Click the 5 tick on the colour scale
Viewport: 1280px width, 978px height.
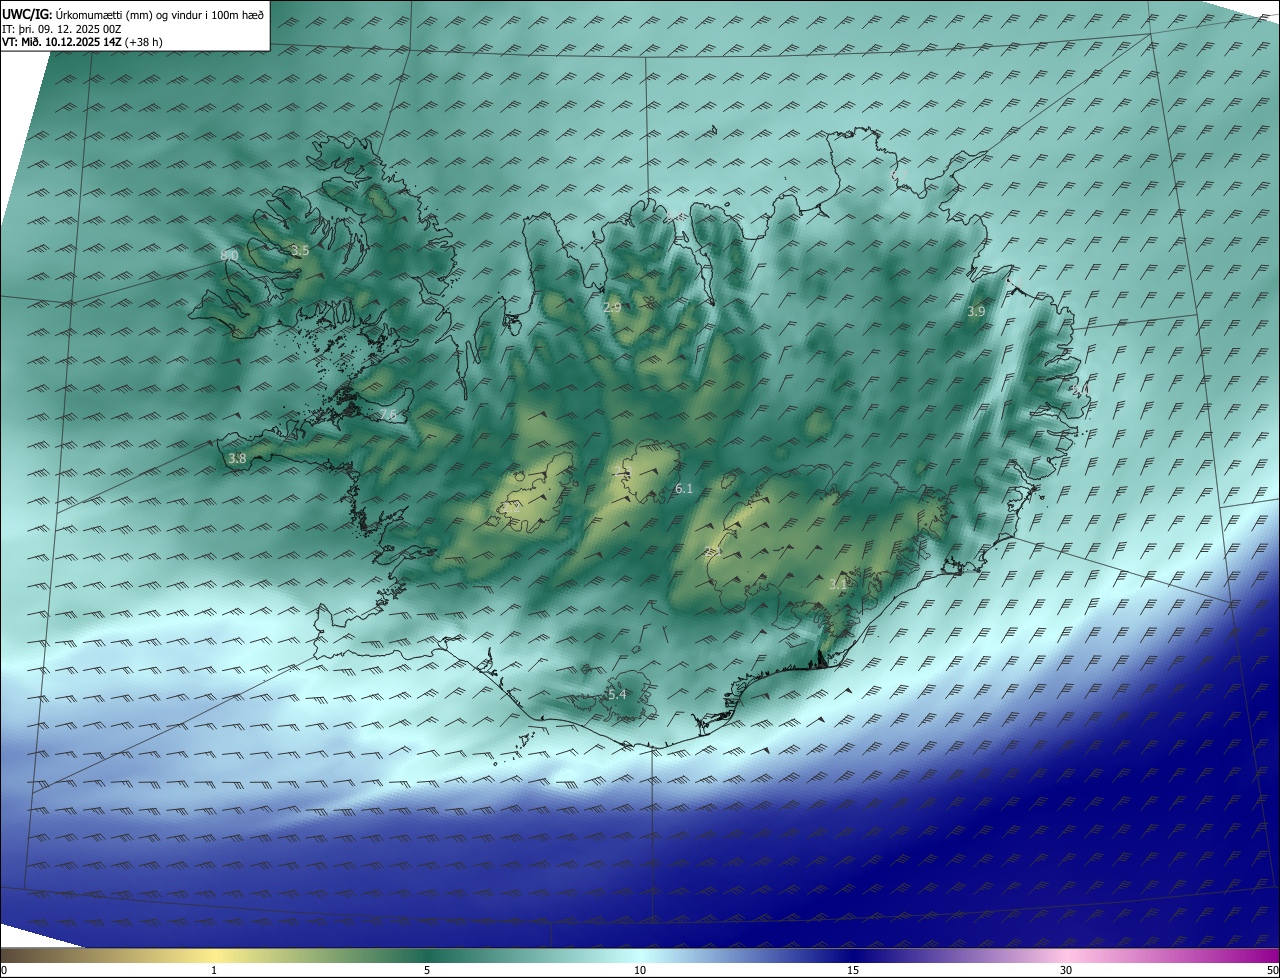point(427,970)
